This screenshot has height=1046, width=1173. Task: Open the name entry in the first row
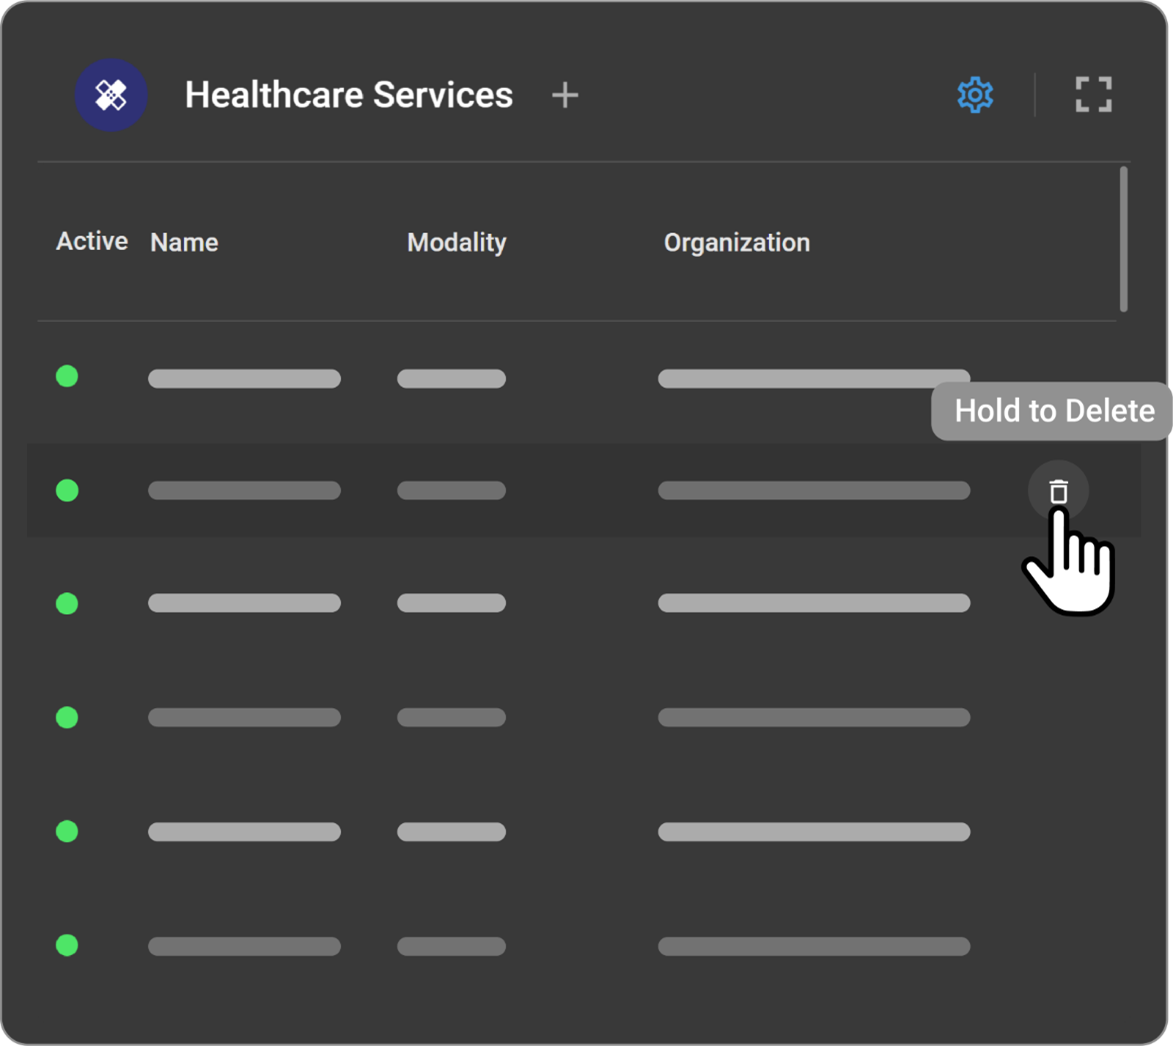click(x=244, y=379)
